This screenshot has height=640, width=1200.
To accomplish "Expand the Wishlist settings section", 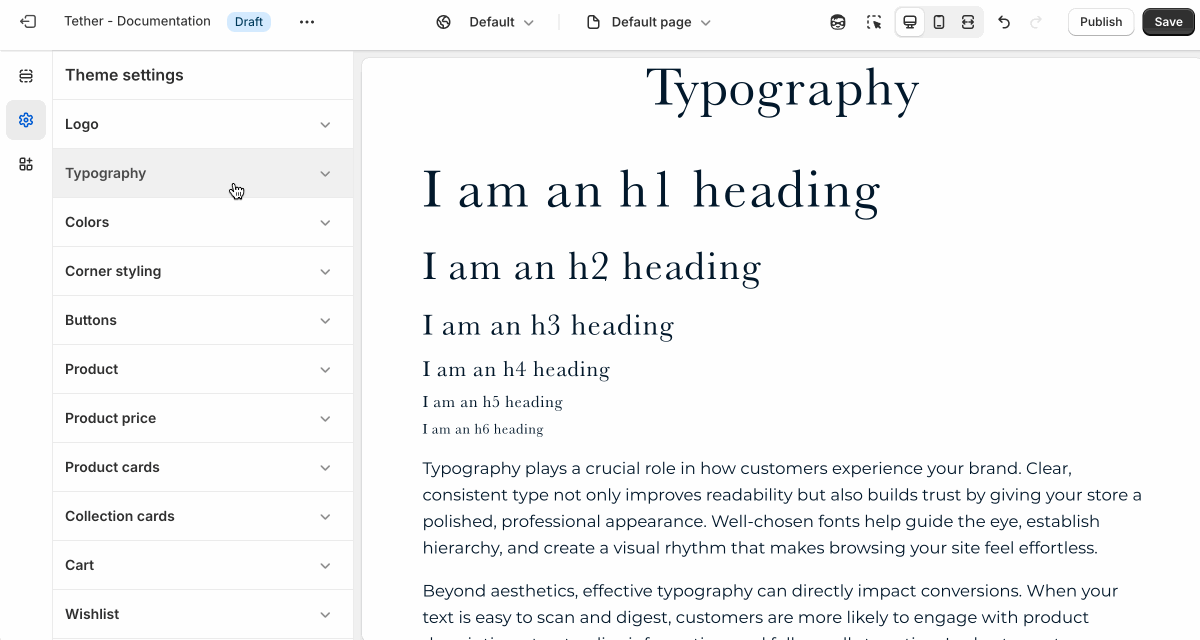I will point(203,614).
